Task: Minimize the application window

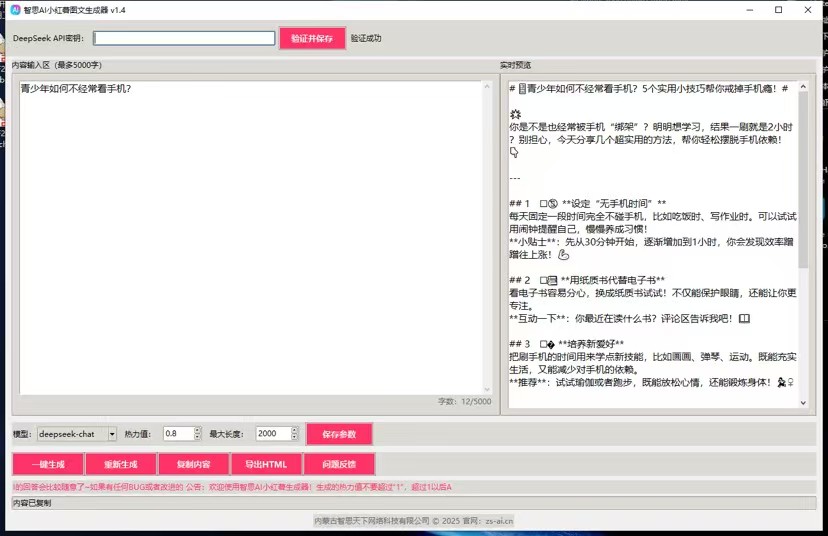Action: point(749,10)
